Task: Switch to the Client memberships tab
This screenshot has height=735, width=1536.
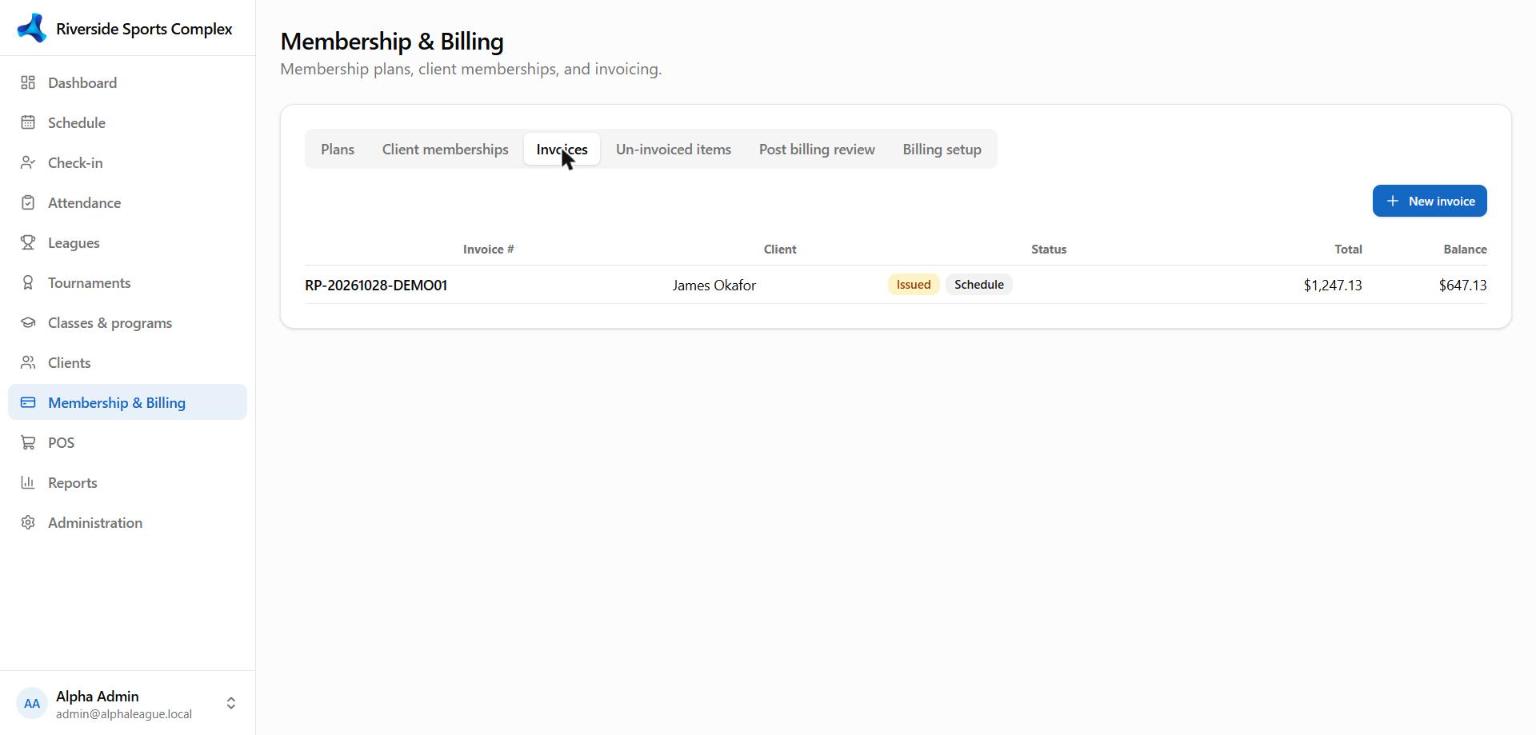Action: [445, 149]
